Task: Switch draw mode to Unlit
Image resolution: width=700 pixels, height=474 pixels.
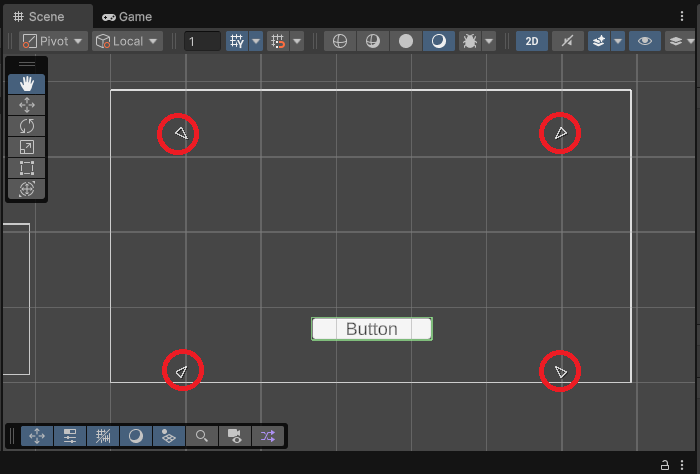Action: coord(406,42)
